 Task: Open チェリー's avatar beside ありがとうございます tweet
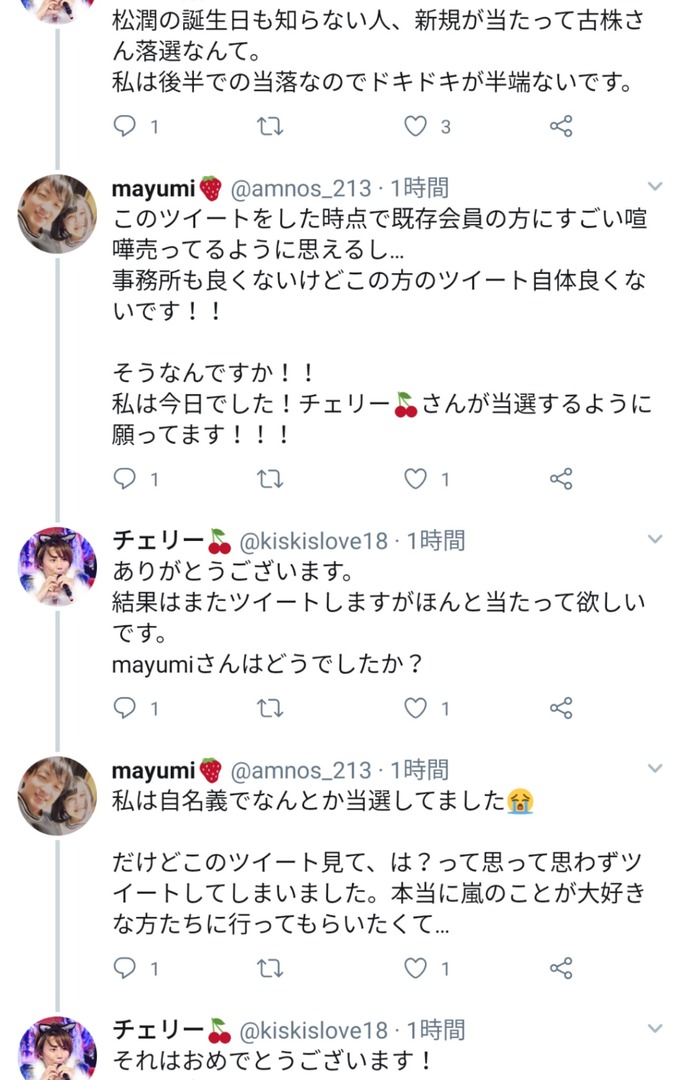(57, 567)
